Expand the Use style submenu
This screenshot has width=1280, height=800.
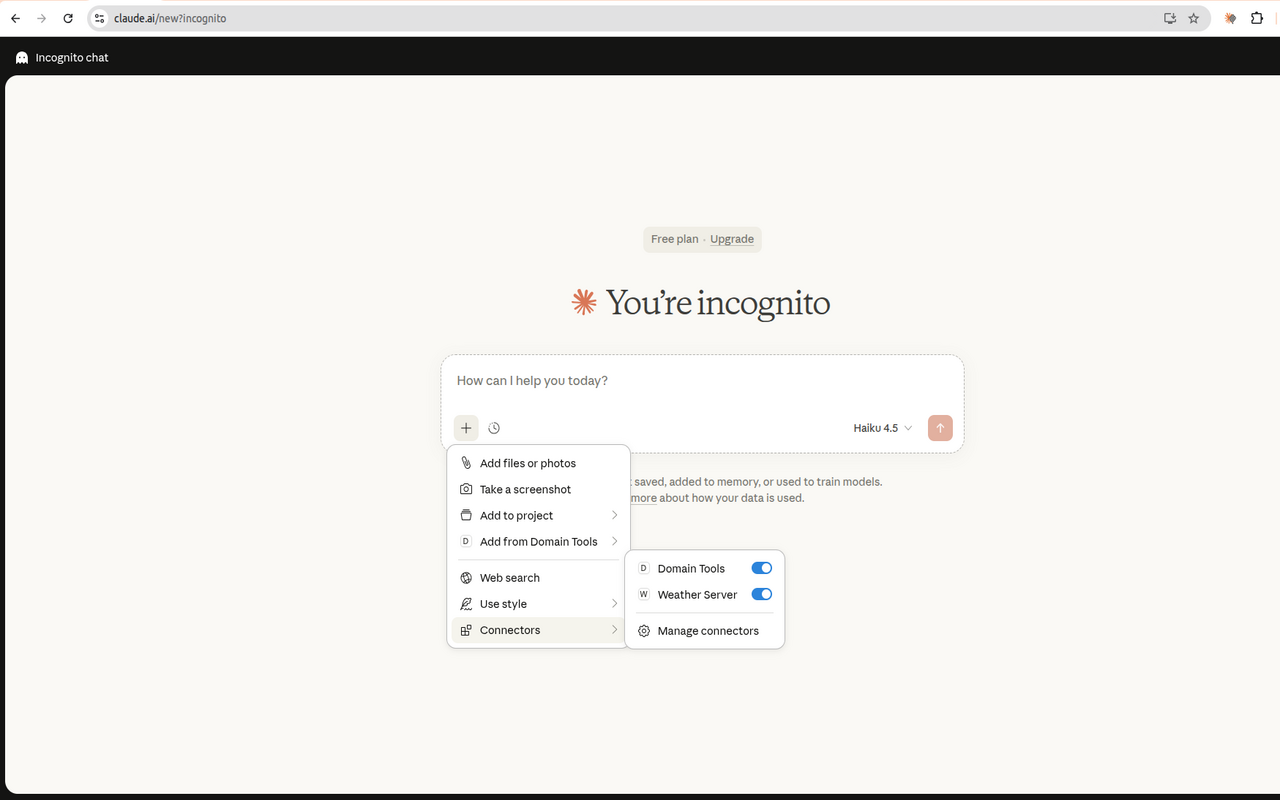tap(538, 603)
